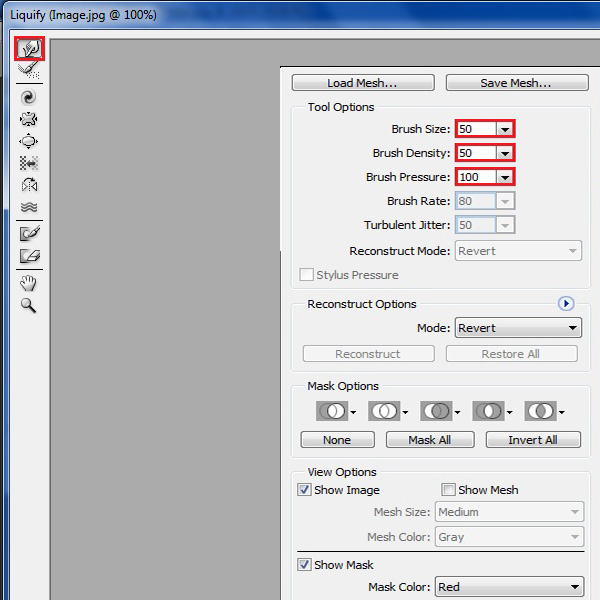This screenshot has width=600, height=600.
Task: Open Brush Pressure dropdown arrow
Action: coord(505,177)
